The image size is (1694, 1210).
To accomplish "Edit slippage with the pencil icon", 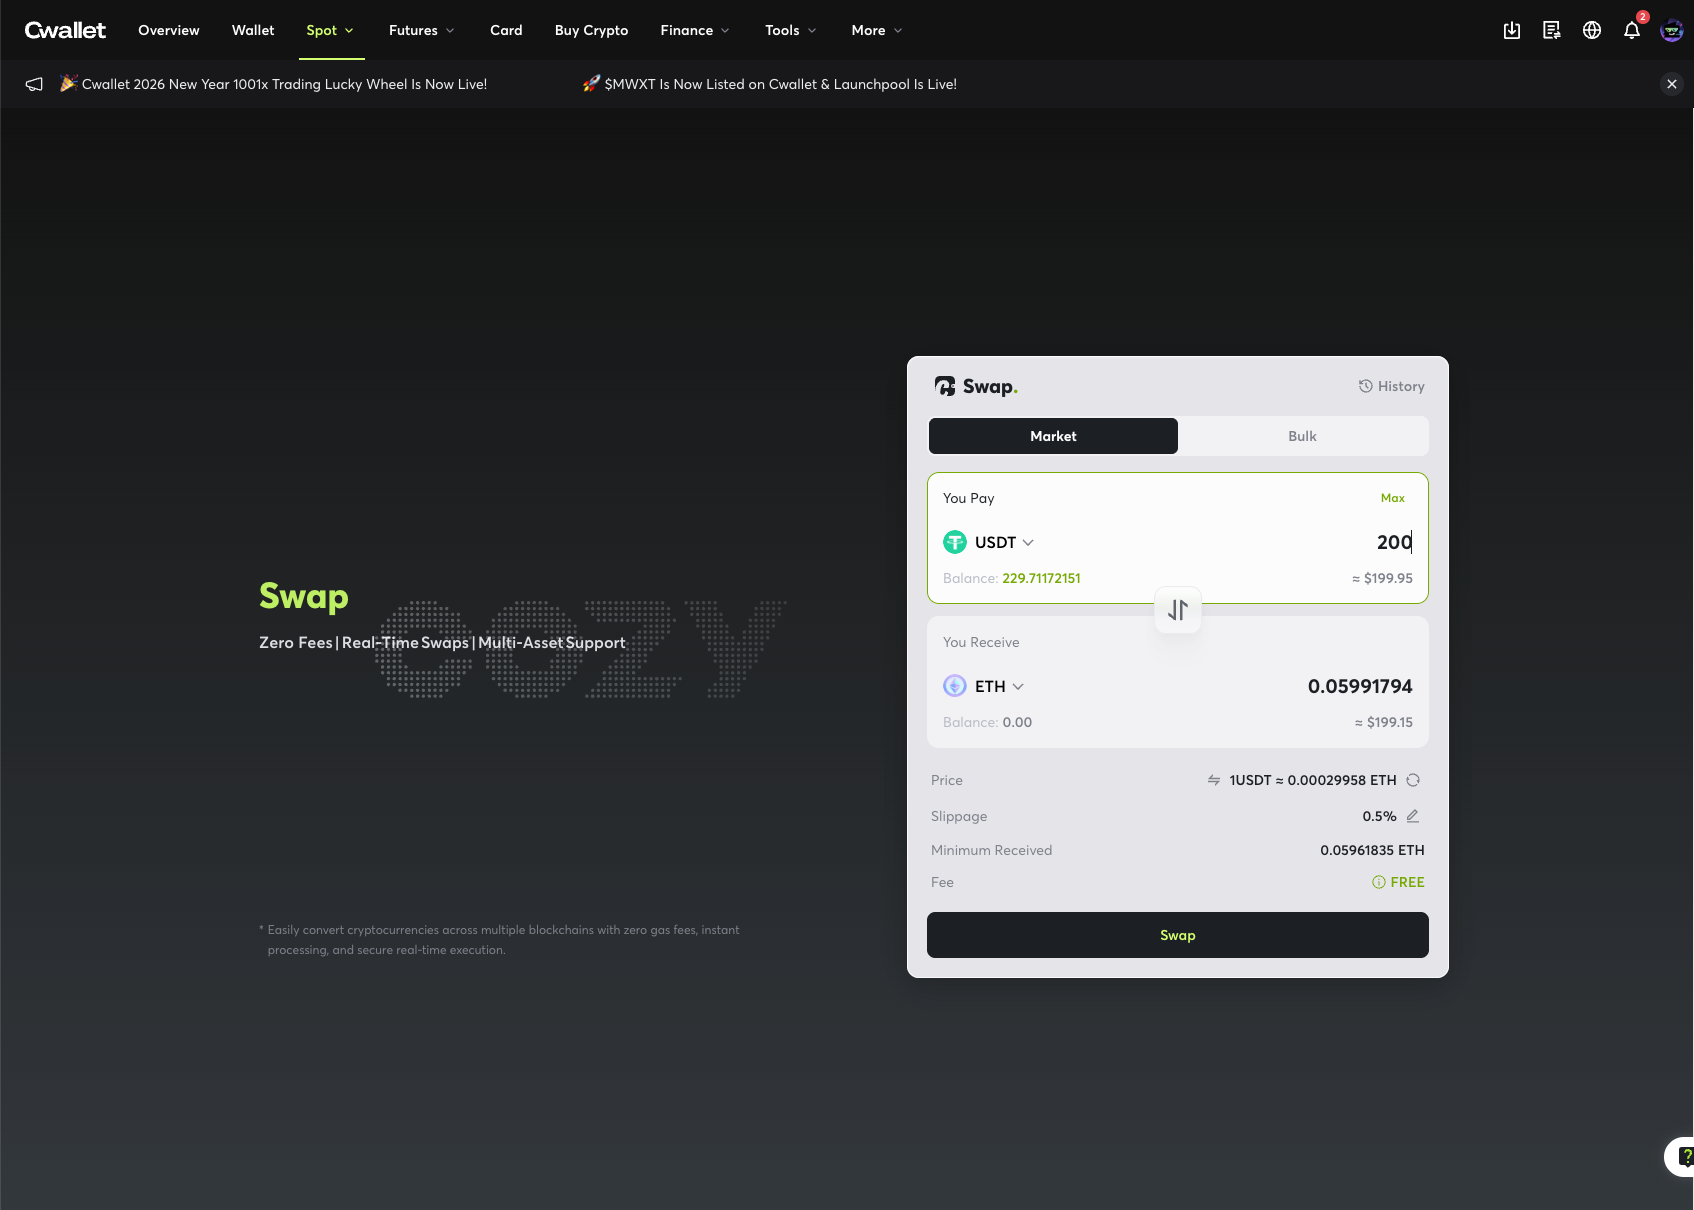I will [1413, 816].
